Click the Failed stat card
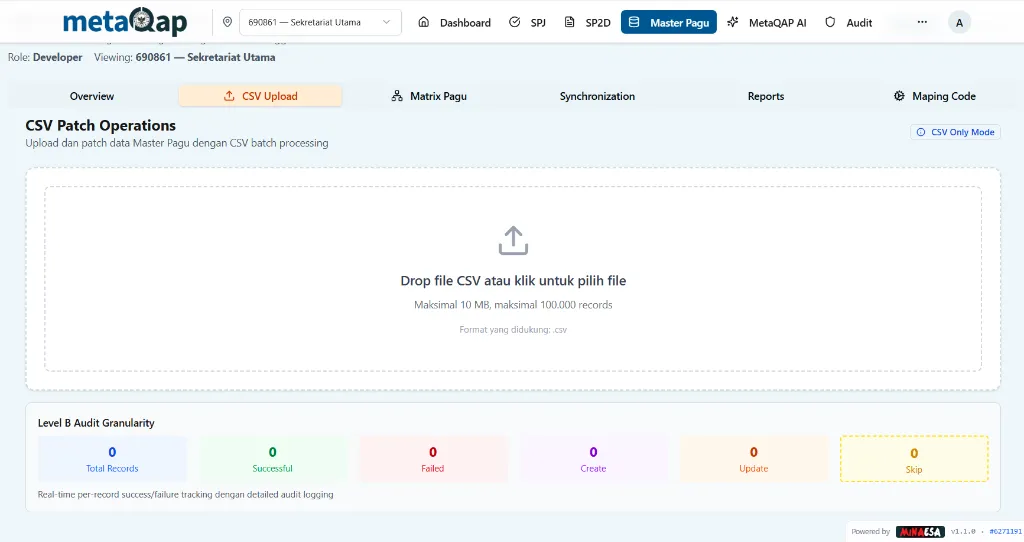 (x=432, y=459)
